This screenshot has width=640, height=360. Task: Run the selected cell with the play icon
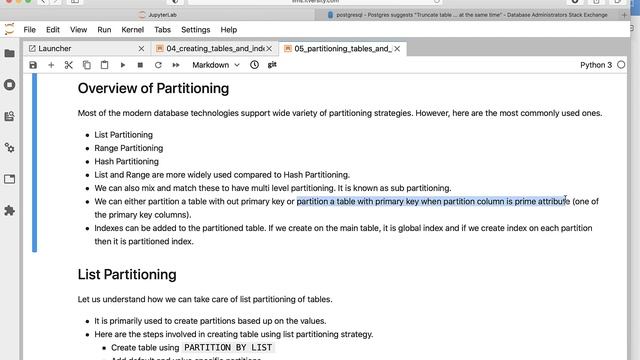tap(122, 65)
